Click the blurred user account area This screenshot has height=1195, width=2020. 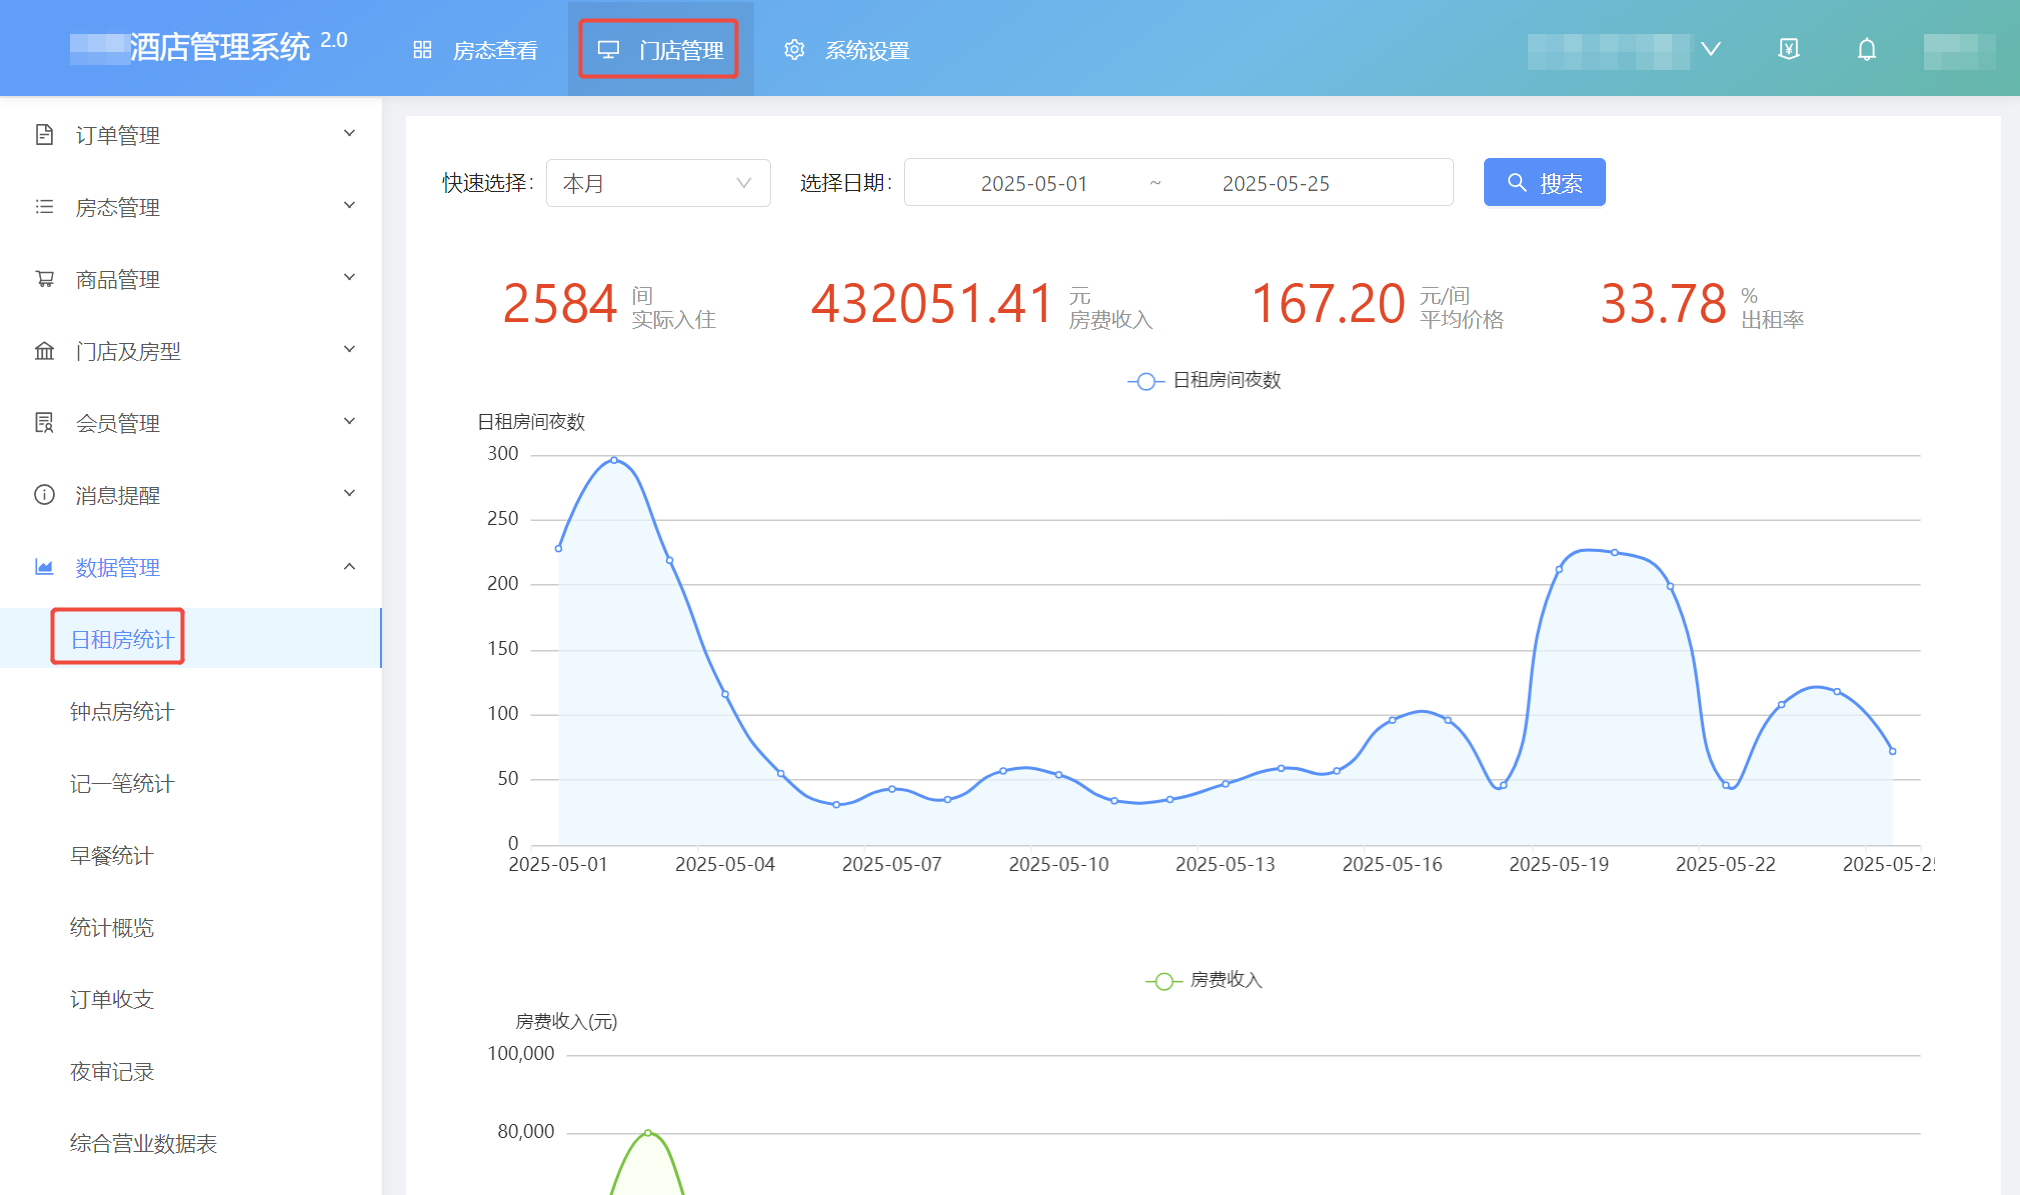coord(1959,50)
